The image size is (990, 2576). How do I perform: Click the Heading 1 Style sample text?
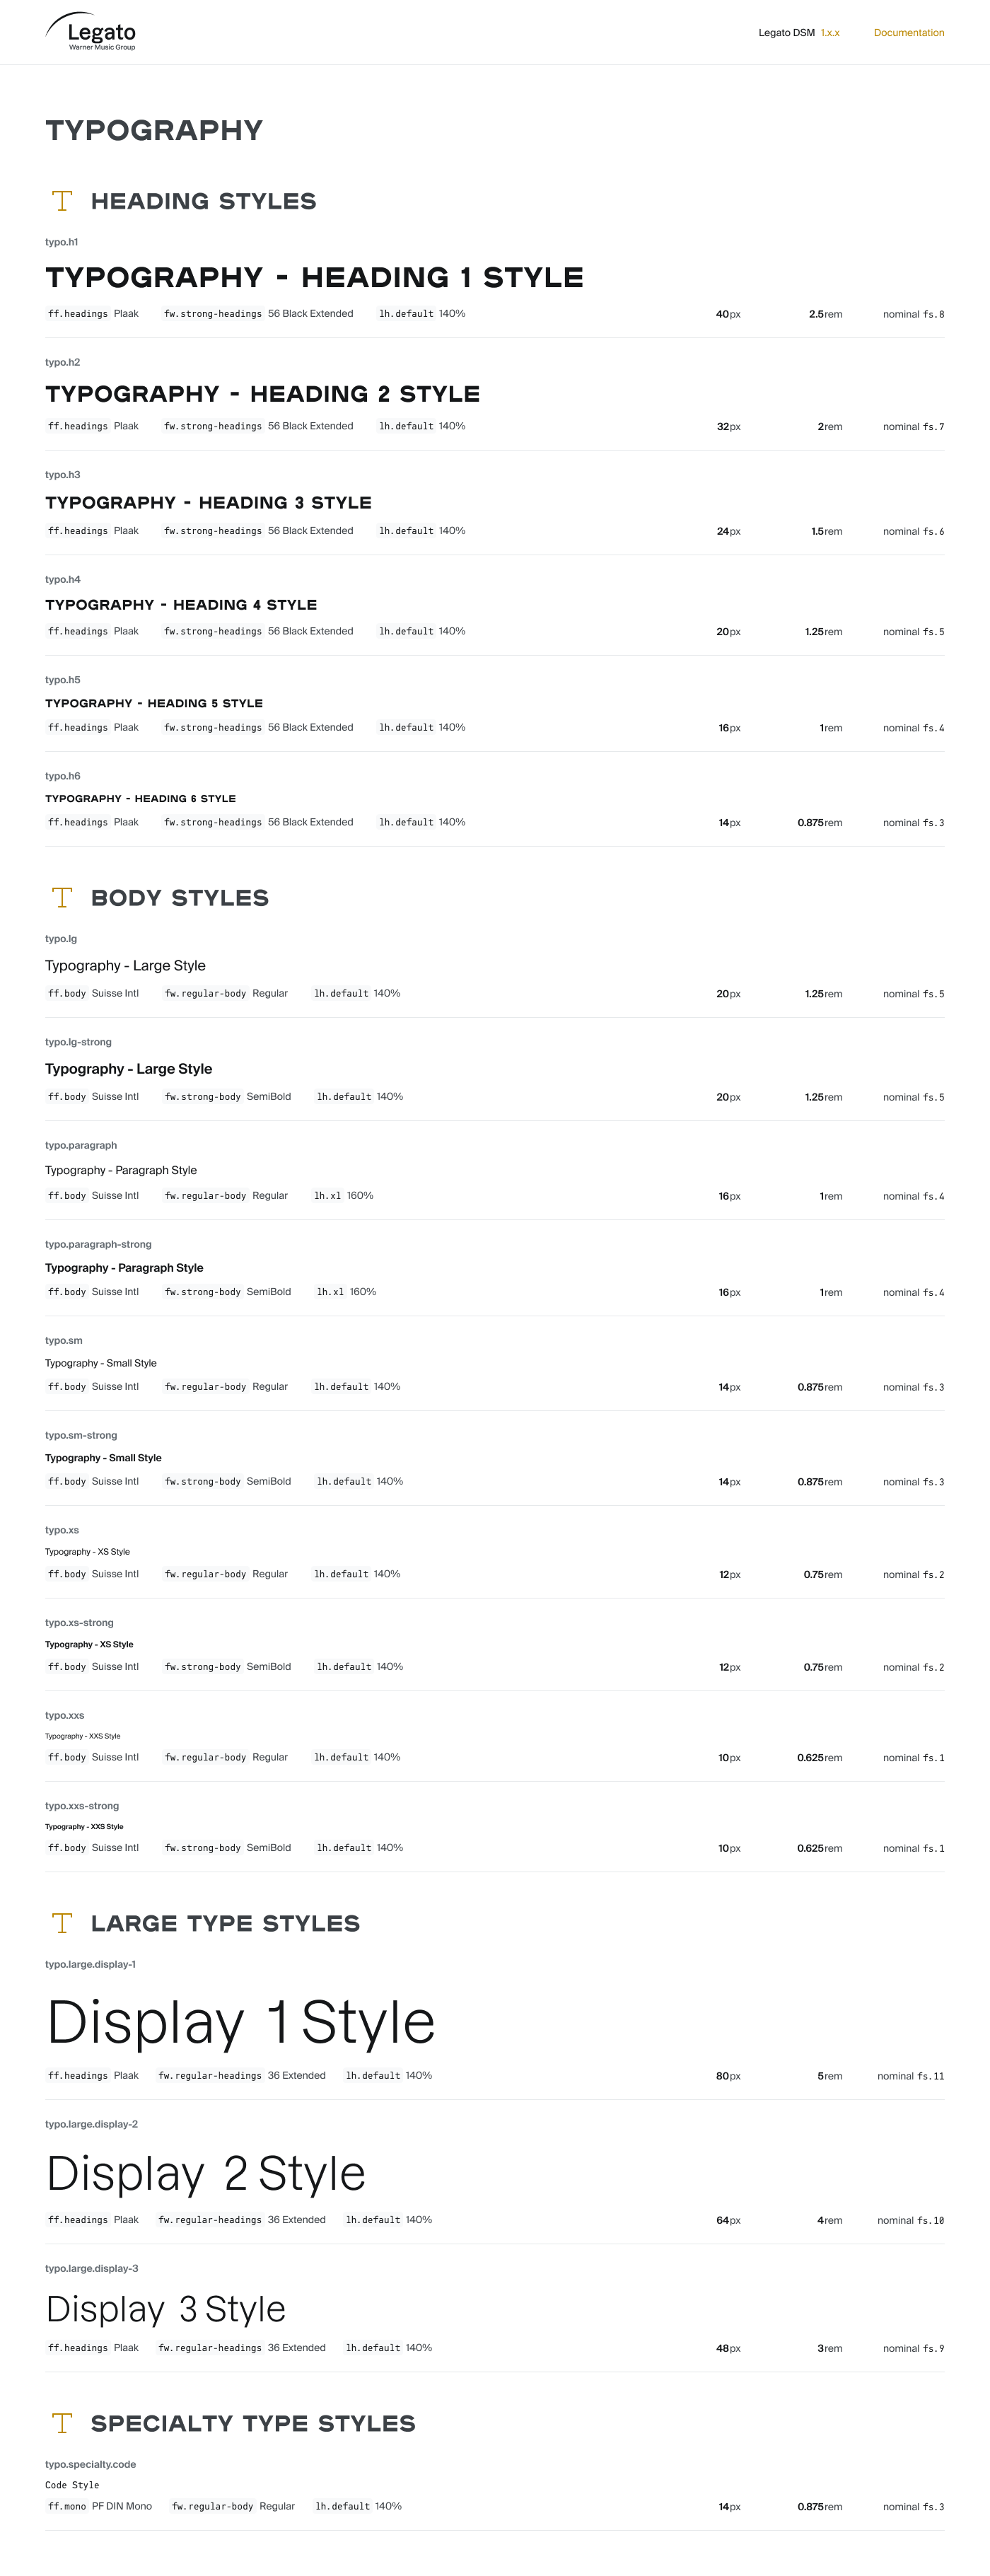point(314,277)
